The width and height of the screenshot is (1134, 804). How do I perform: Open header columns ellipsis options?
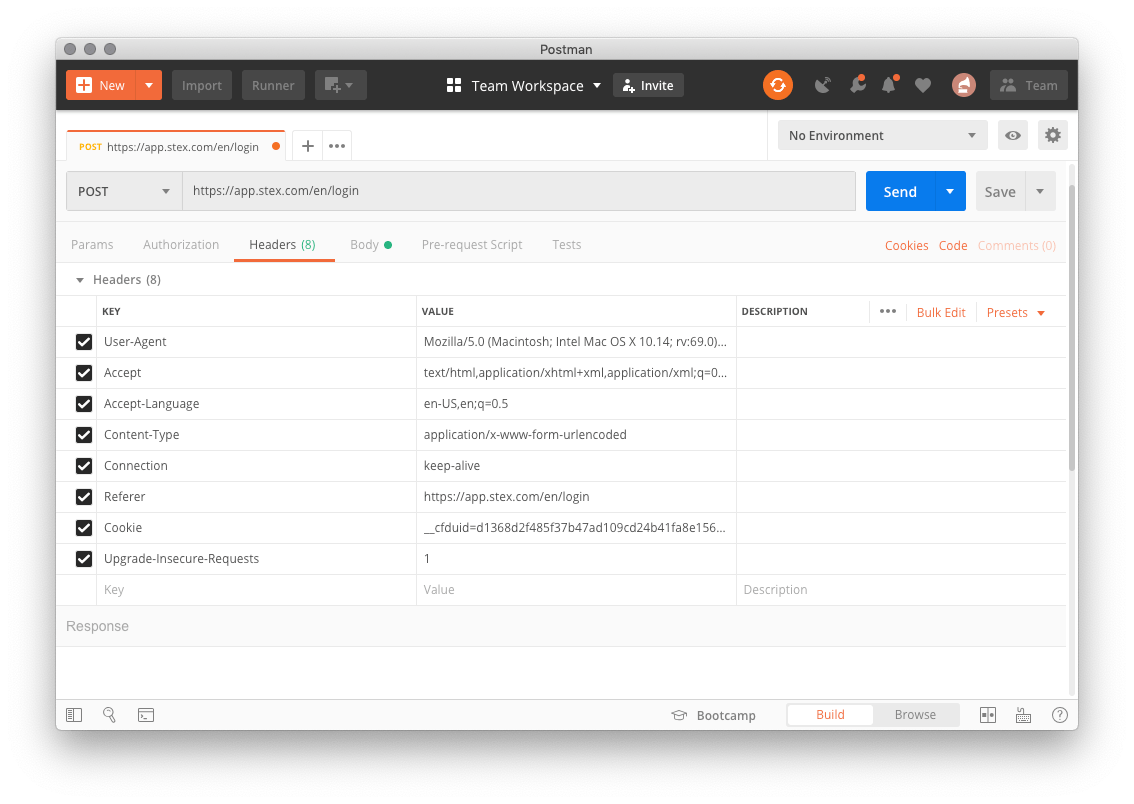pos(887,312)
